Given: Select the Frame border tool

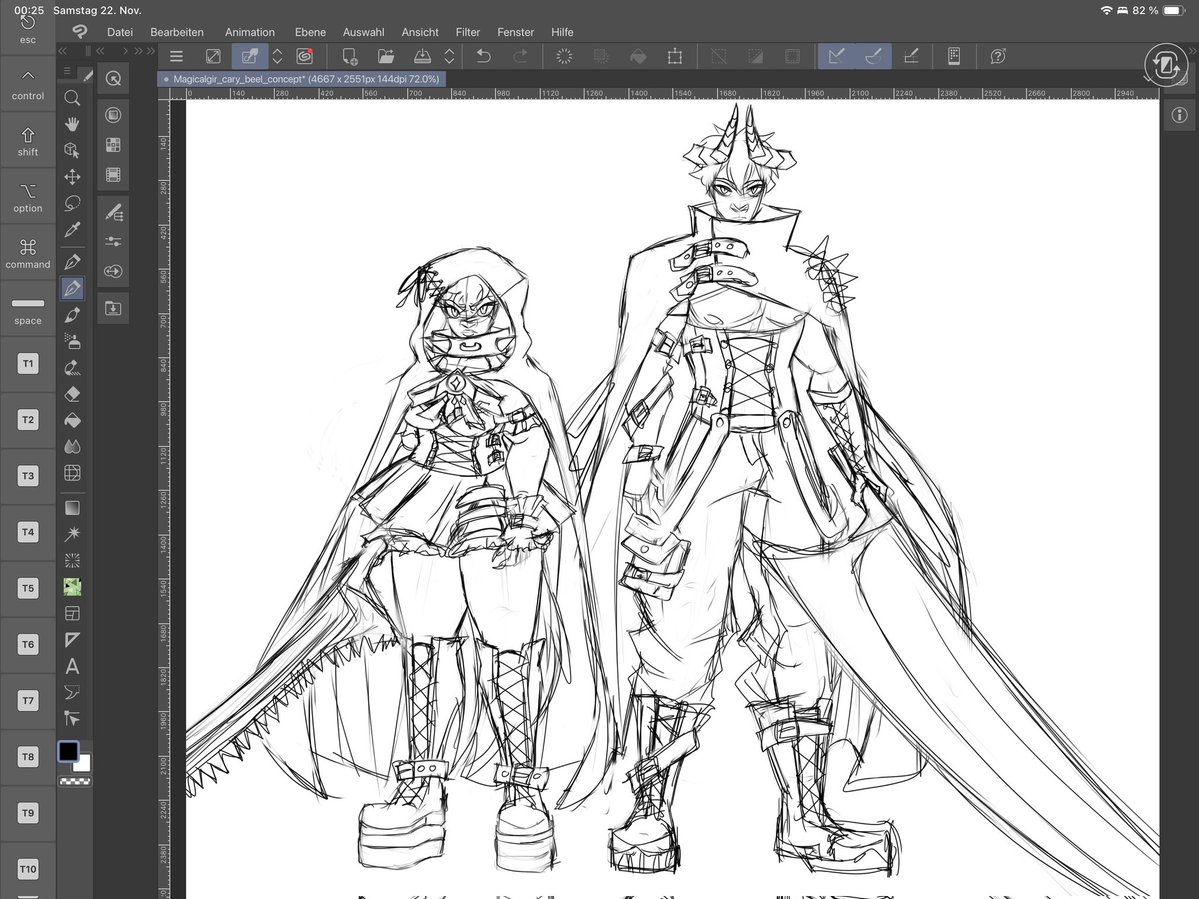Looking at the screenshot, I should pos(72,614).
